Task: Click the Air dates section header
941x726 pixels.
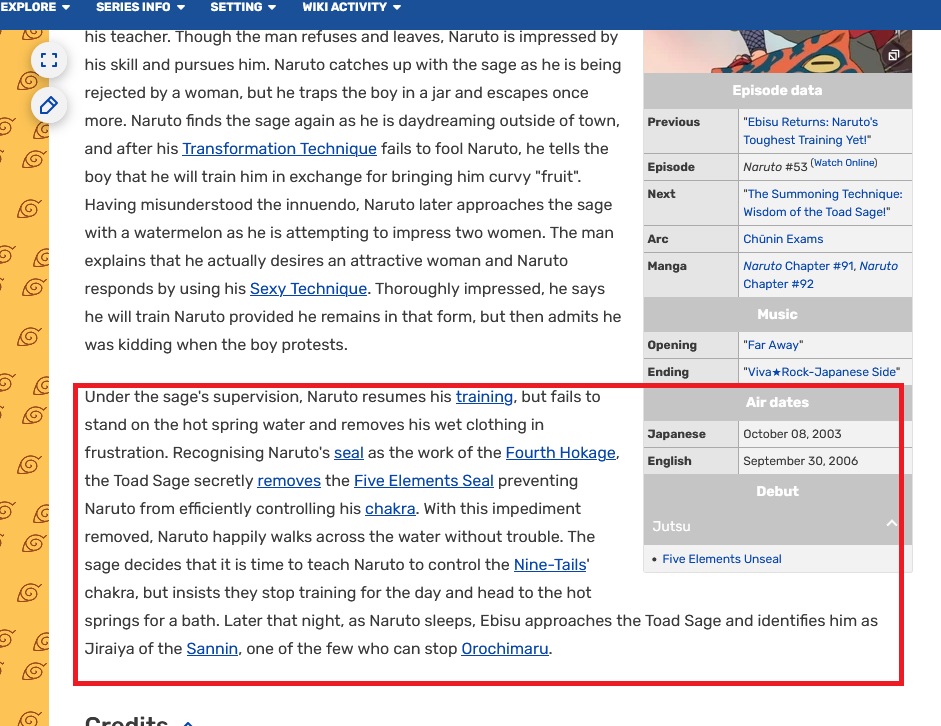Action: pos(777,403)
